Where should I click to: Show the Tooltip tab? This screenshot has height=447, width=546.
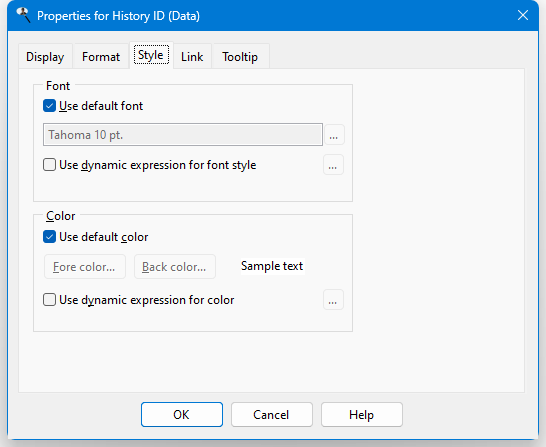pos(240,56)
